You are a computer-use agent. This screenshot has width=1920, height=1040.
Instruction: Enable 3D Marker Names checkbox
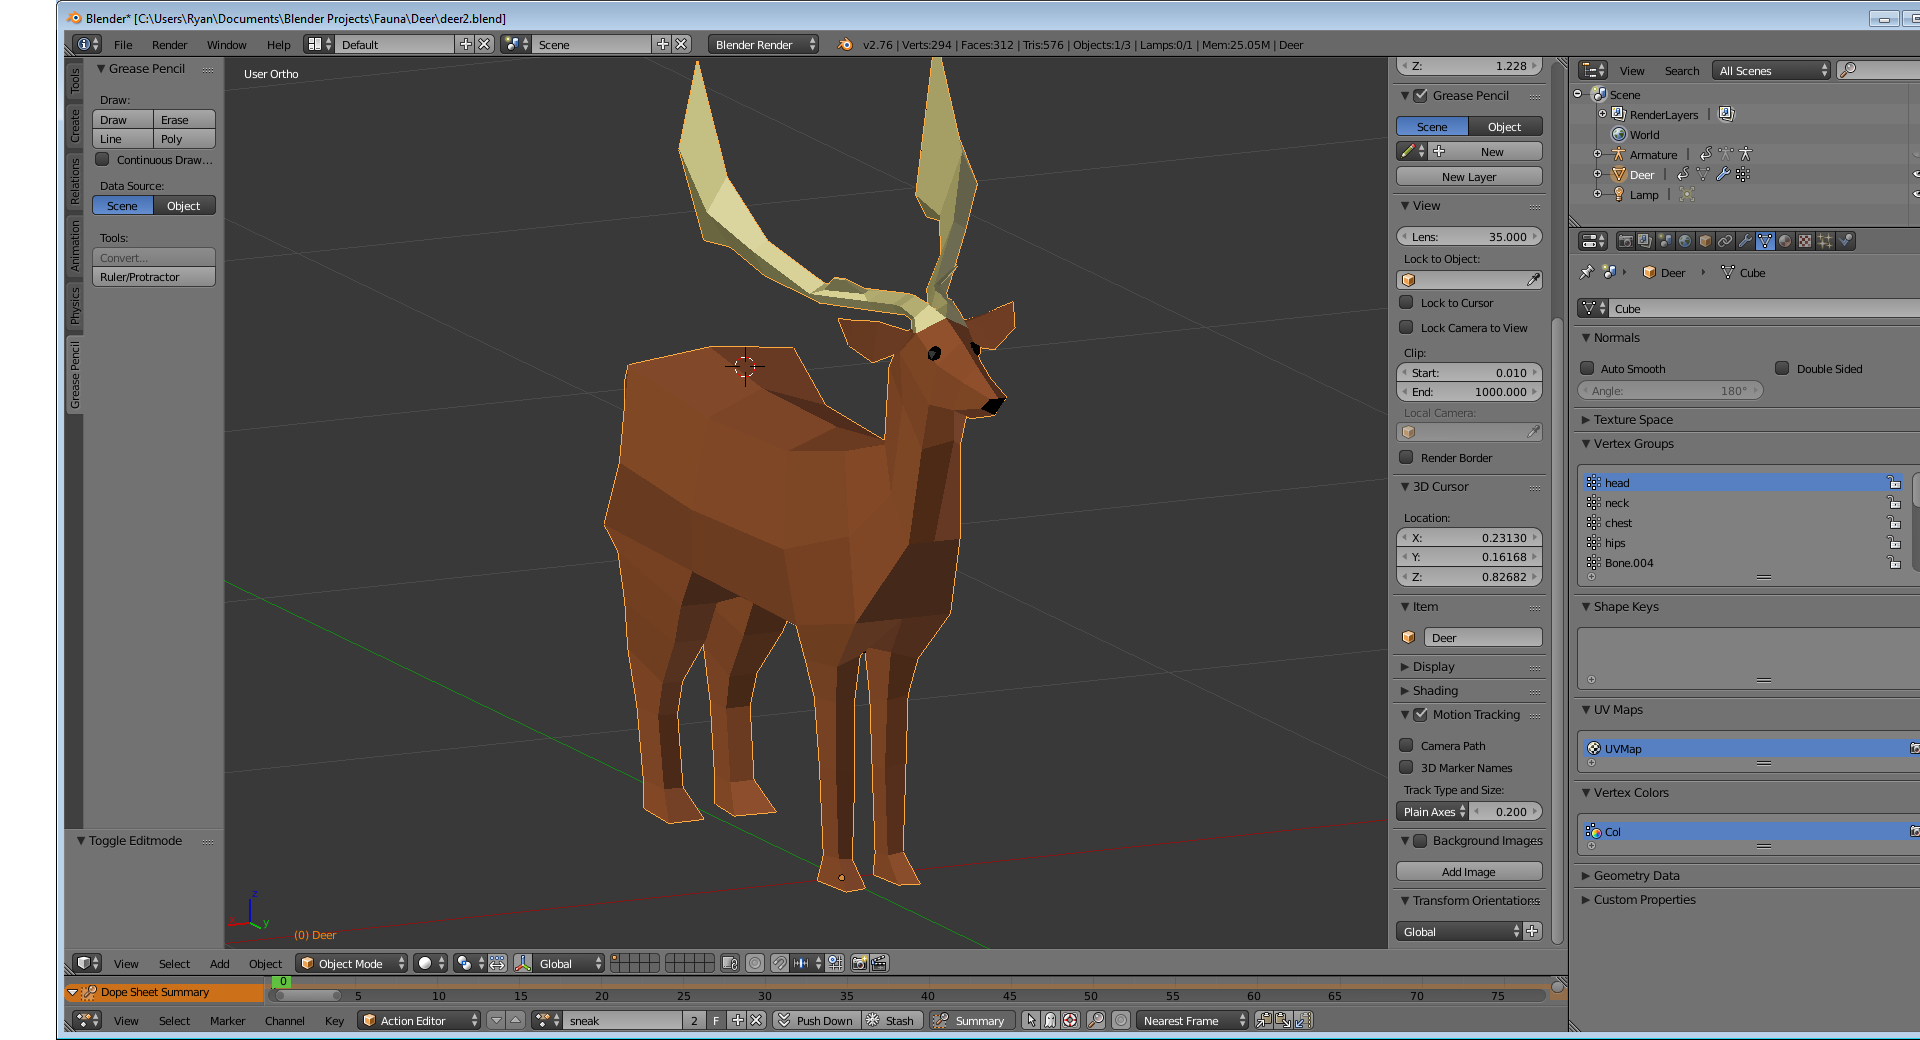pos(1406,767)
